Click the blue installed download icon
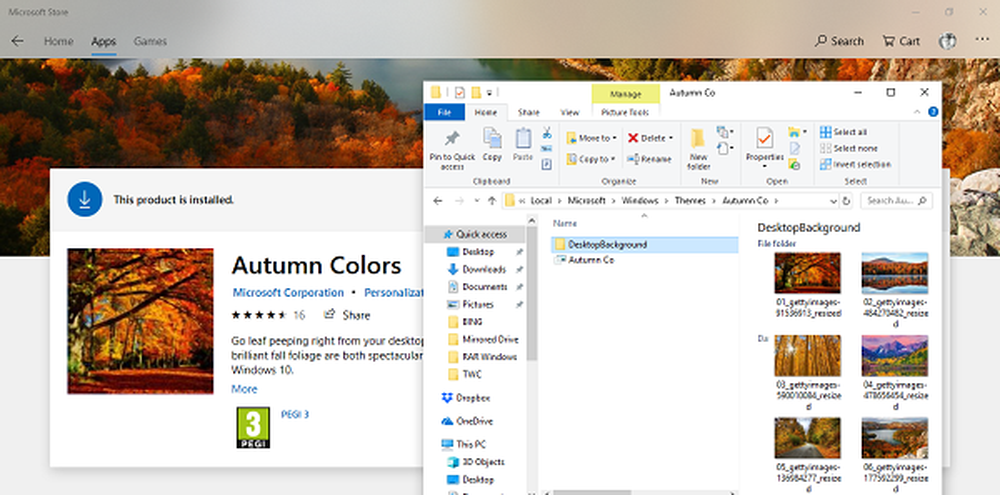The image size is (1000, 495). [x=85, y=199]
